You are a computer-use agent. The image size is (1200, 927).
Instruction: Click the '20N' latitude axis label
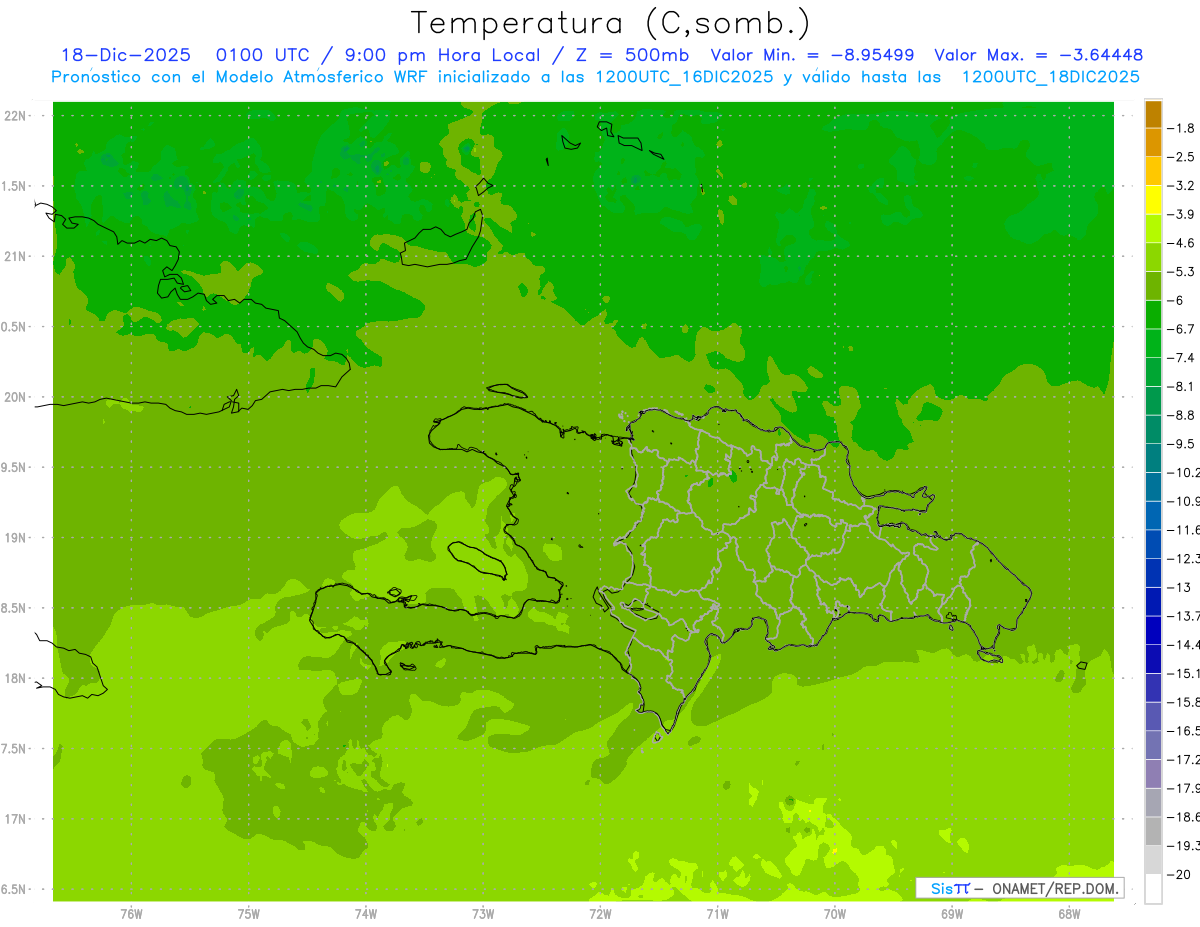coord(15,397)
